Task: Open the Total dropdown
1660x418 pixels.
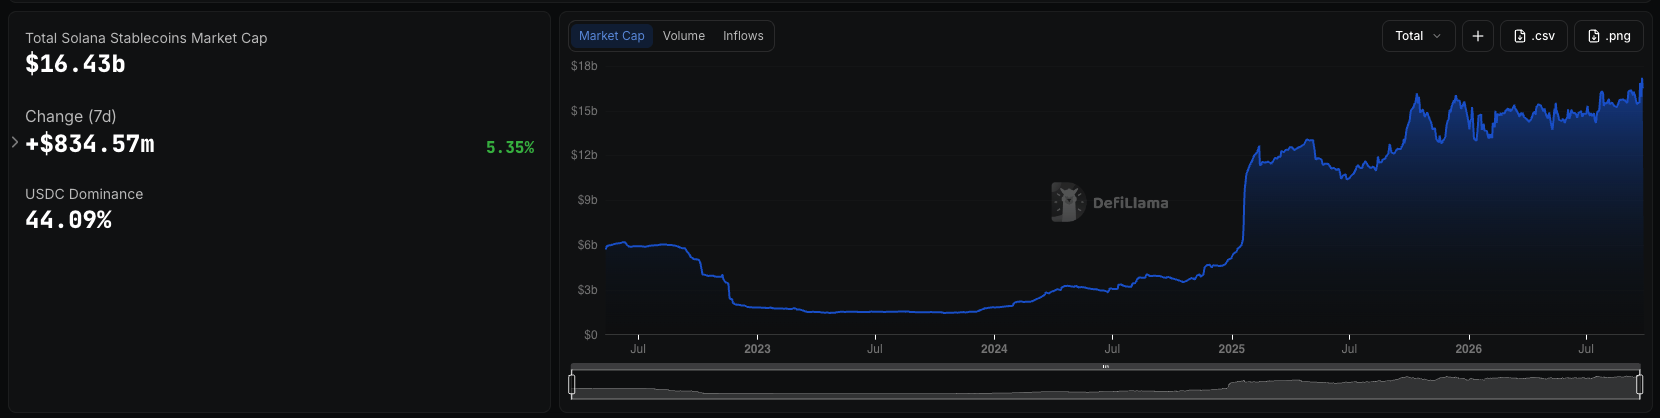Action: coord(1418,36)
